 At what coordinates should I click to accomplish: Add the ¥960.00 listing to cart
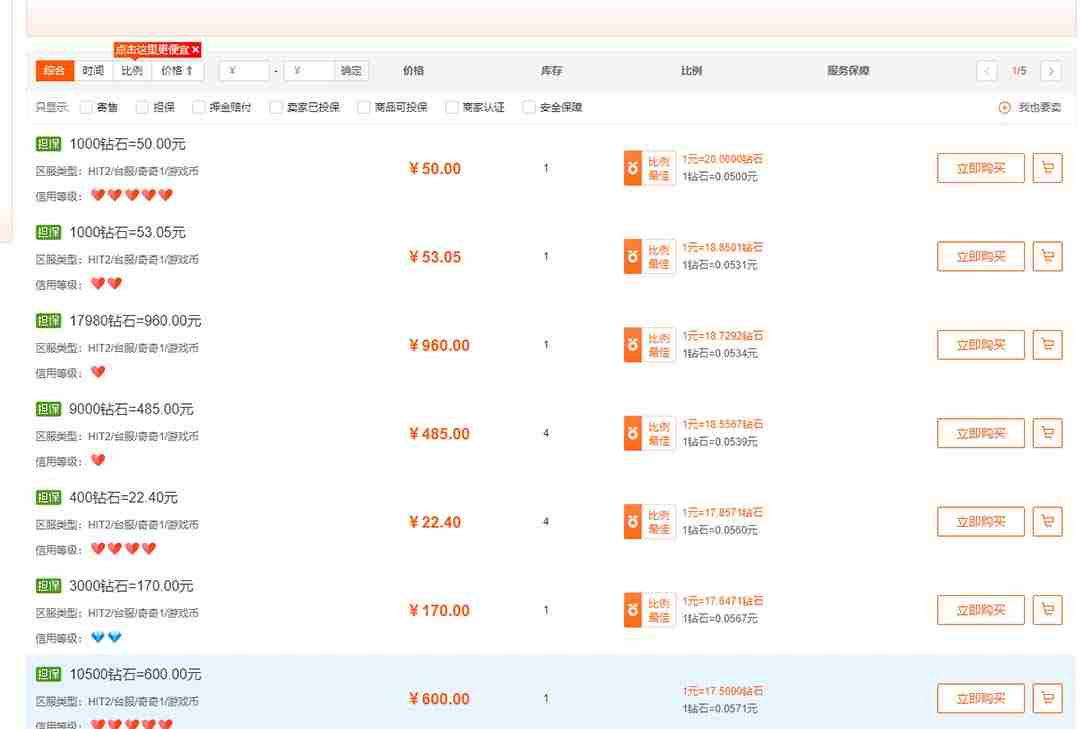(1047, 345)
